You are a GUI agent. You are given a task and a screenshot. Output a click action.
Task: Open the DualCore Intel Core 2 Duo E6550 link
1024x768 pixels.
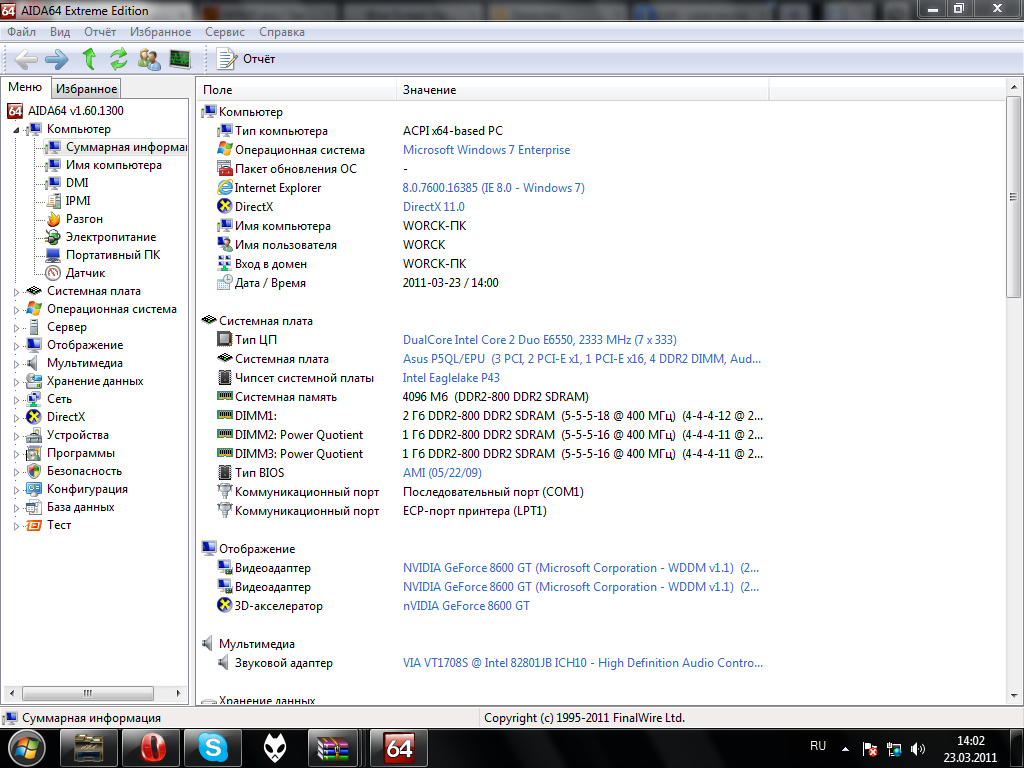[539, 340]
